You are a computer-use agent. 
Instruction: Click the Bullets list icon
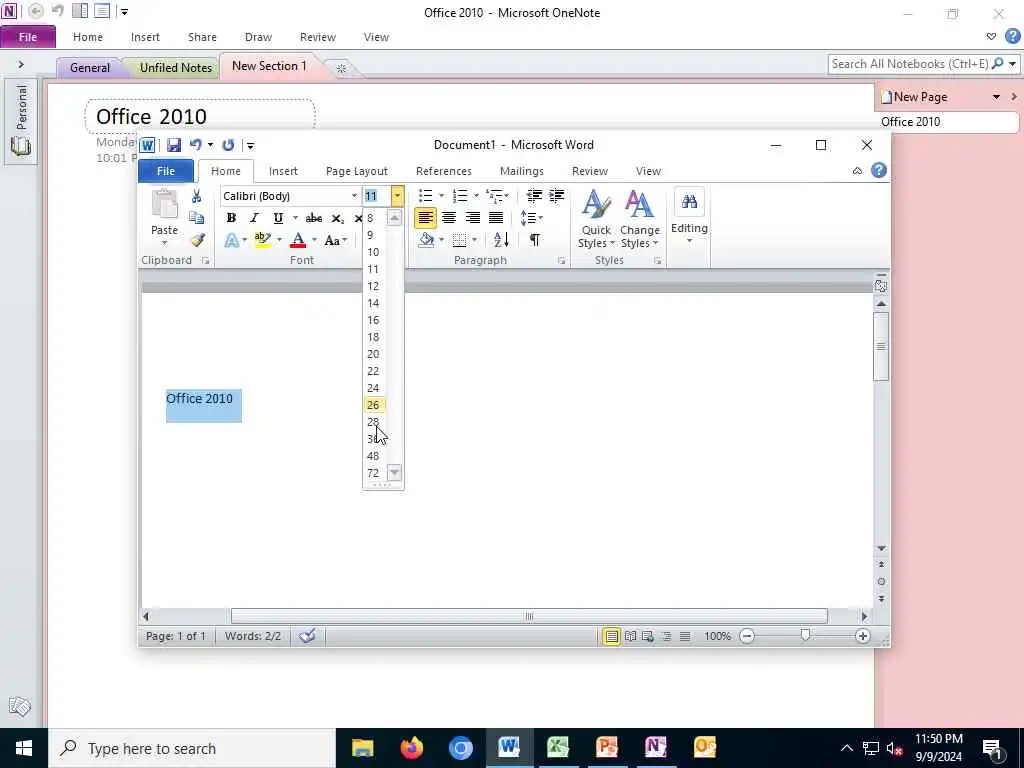click(426, 196)
